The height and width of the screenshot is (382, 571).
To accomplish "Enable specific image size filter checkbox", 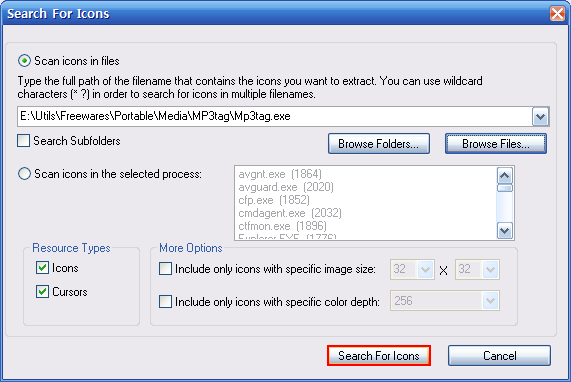I will (x=165, y=269).
